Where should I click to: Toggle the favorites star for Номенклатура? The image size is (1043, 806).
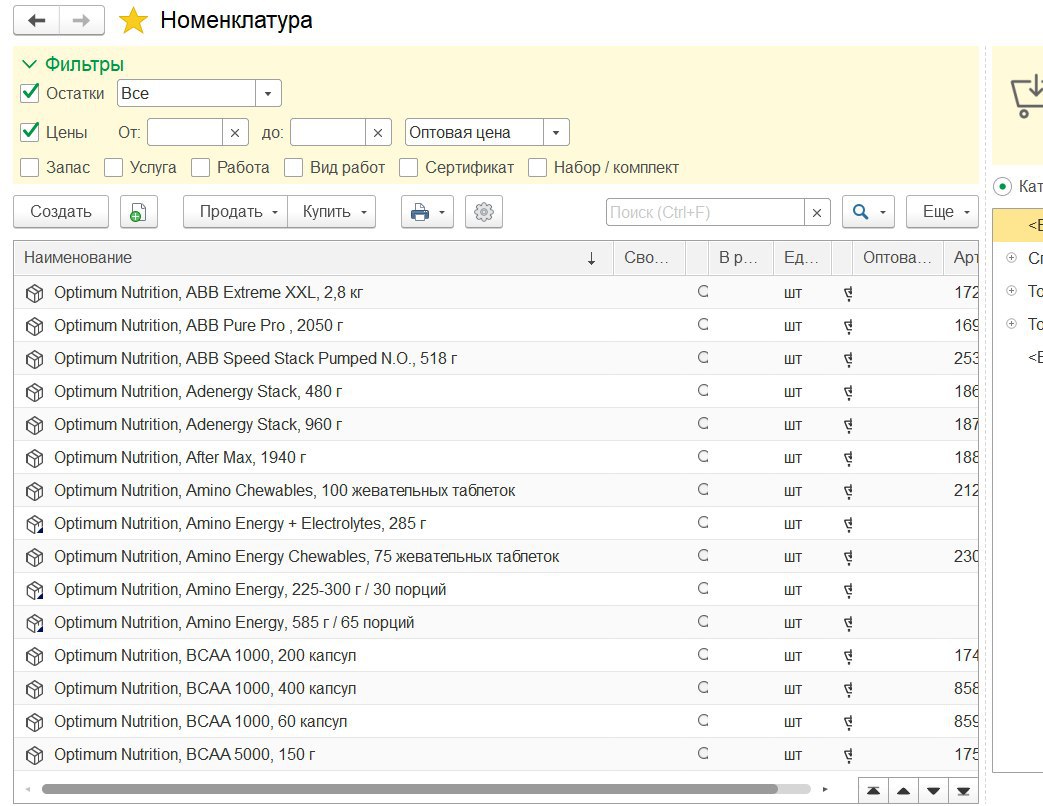(x=133, y=21)
